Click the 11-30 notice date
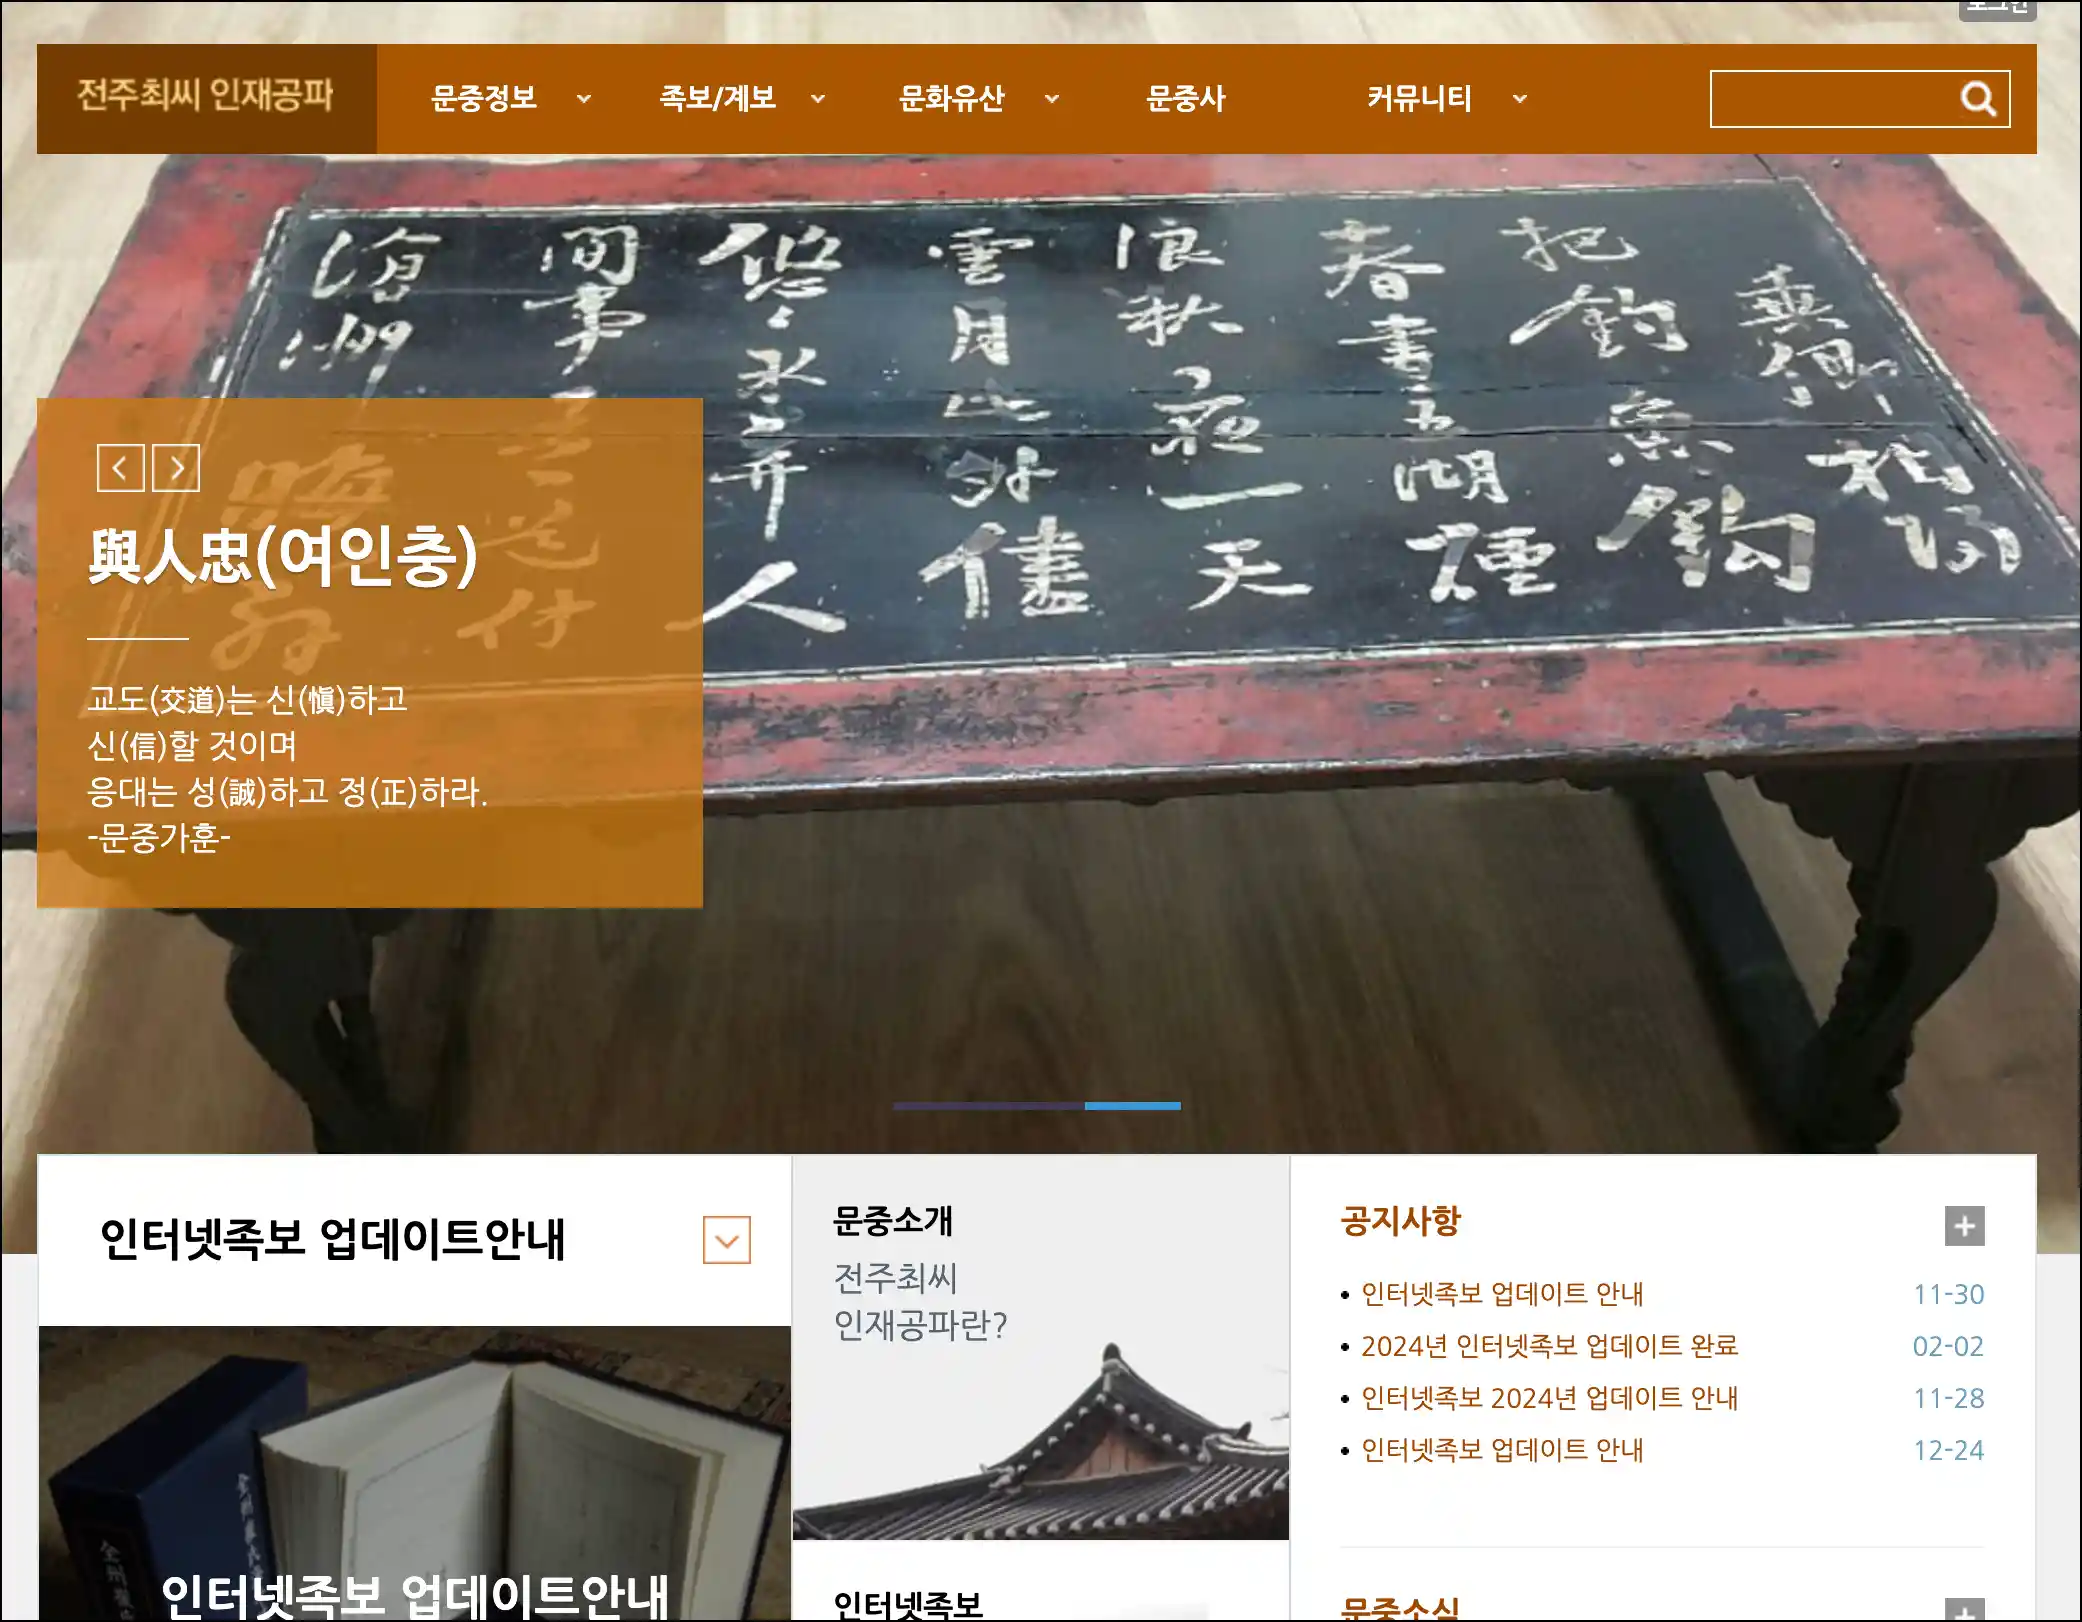This screenshot has height=1622, width=2082. [x=1948, y=1294]
